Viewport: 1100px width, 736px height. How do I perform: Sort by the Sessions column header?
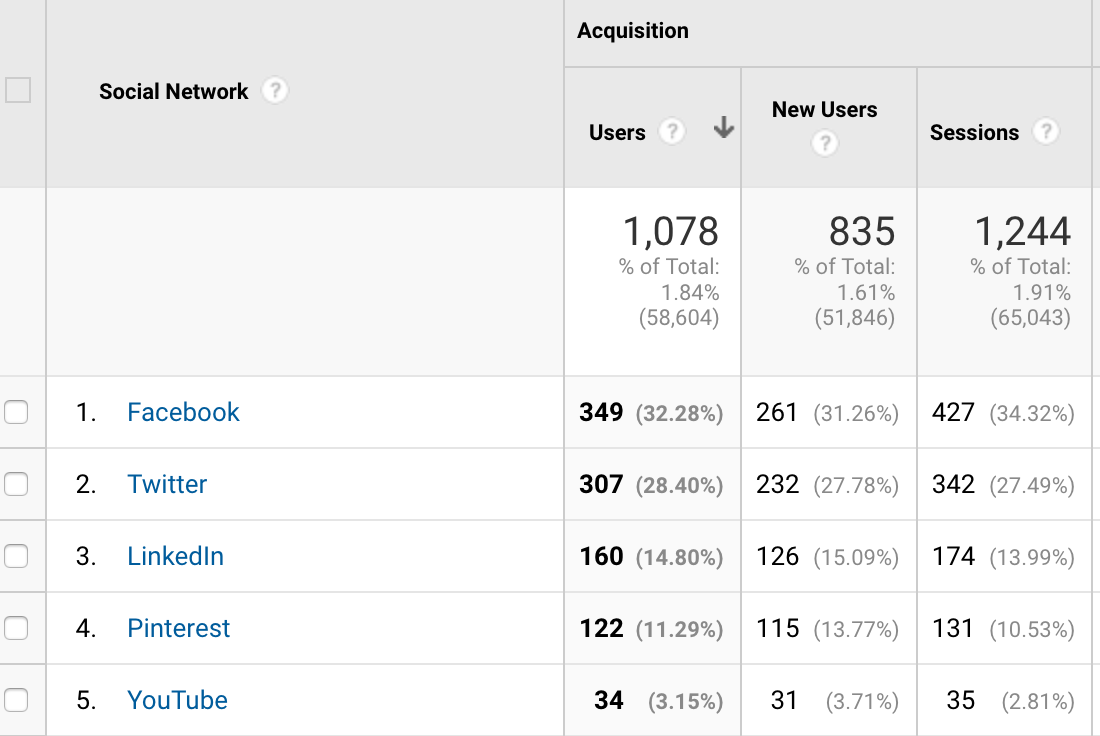click(974, 133)
